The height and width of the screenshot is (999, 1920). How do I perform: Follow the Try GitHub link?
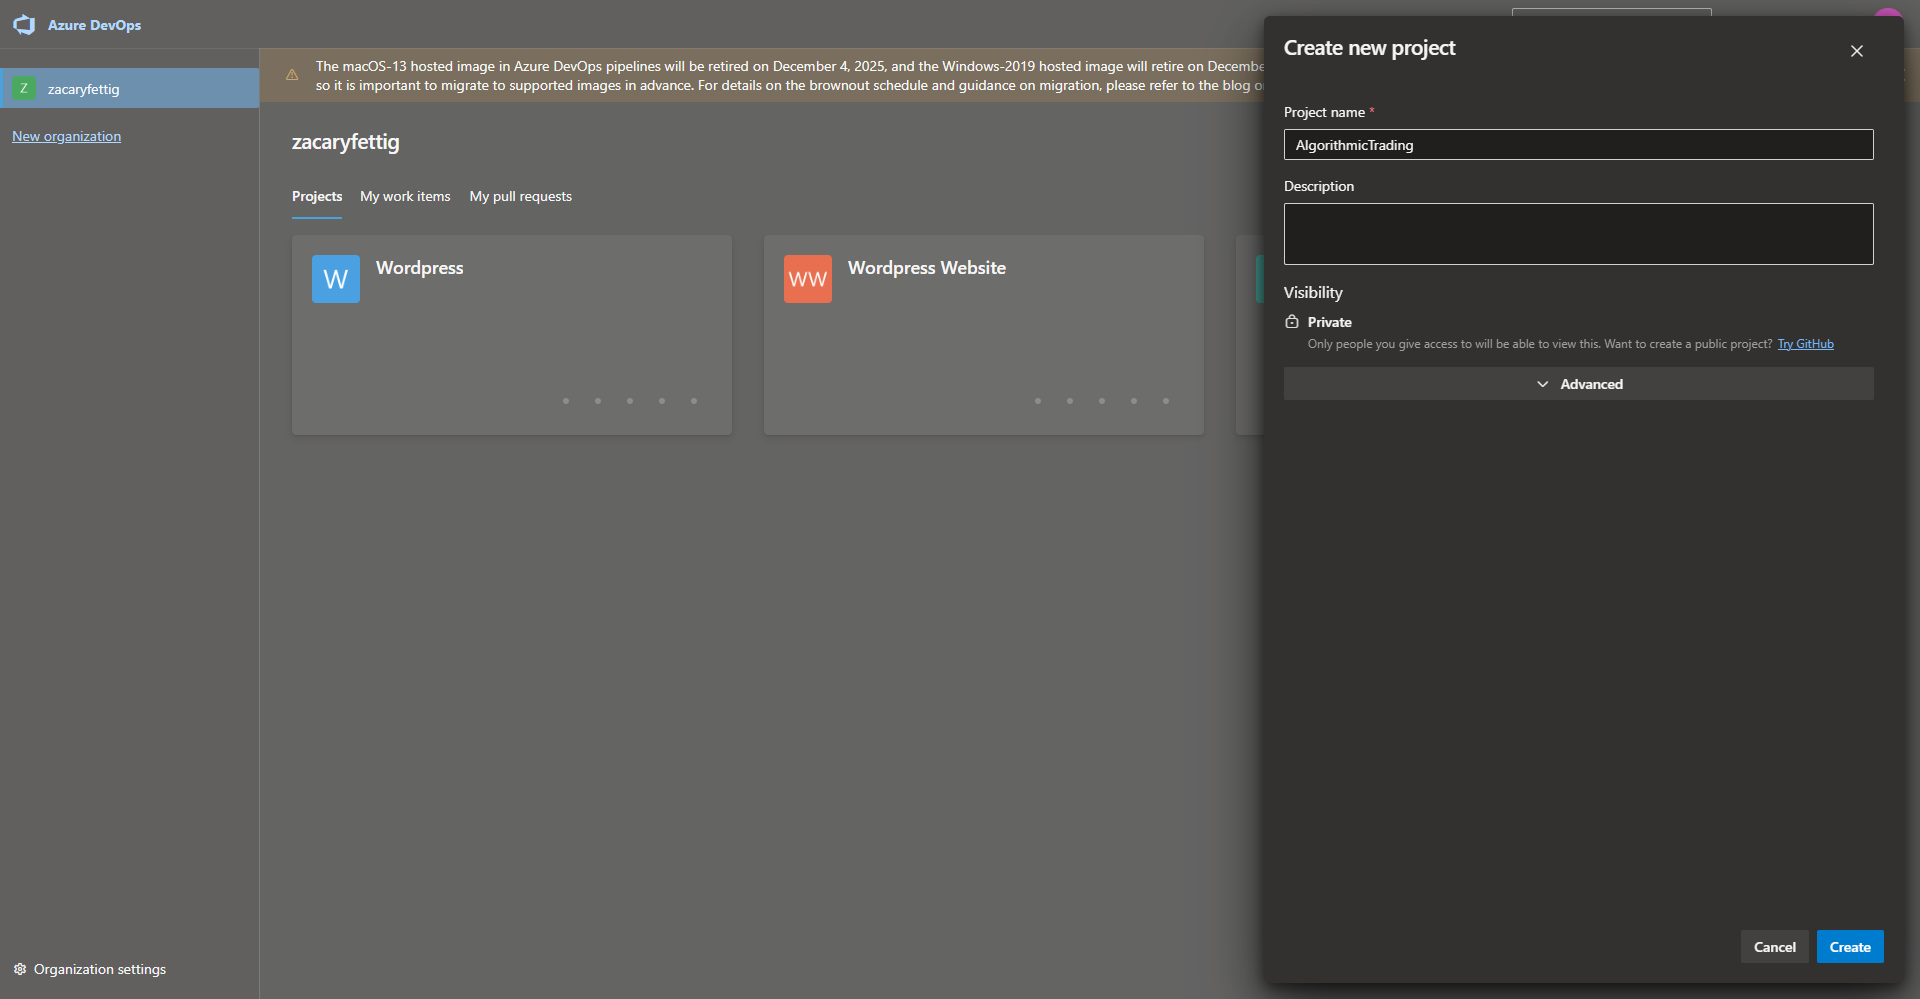click(1805, 344)
